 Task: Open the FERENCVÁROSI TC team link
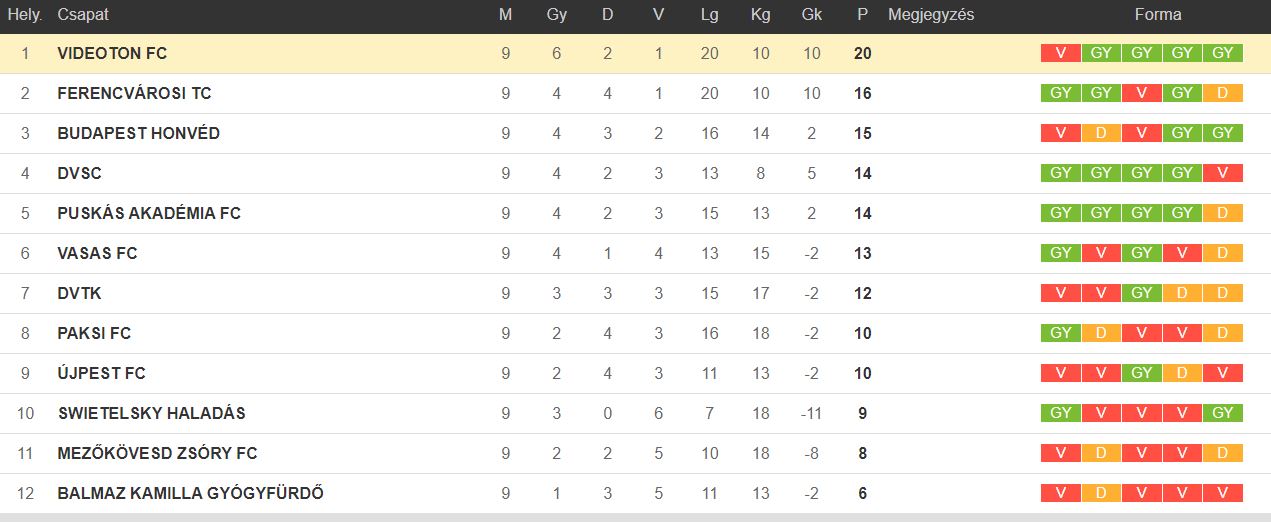tap(135, 93)
